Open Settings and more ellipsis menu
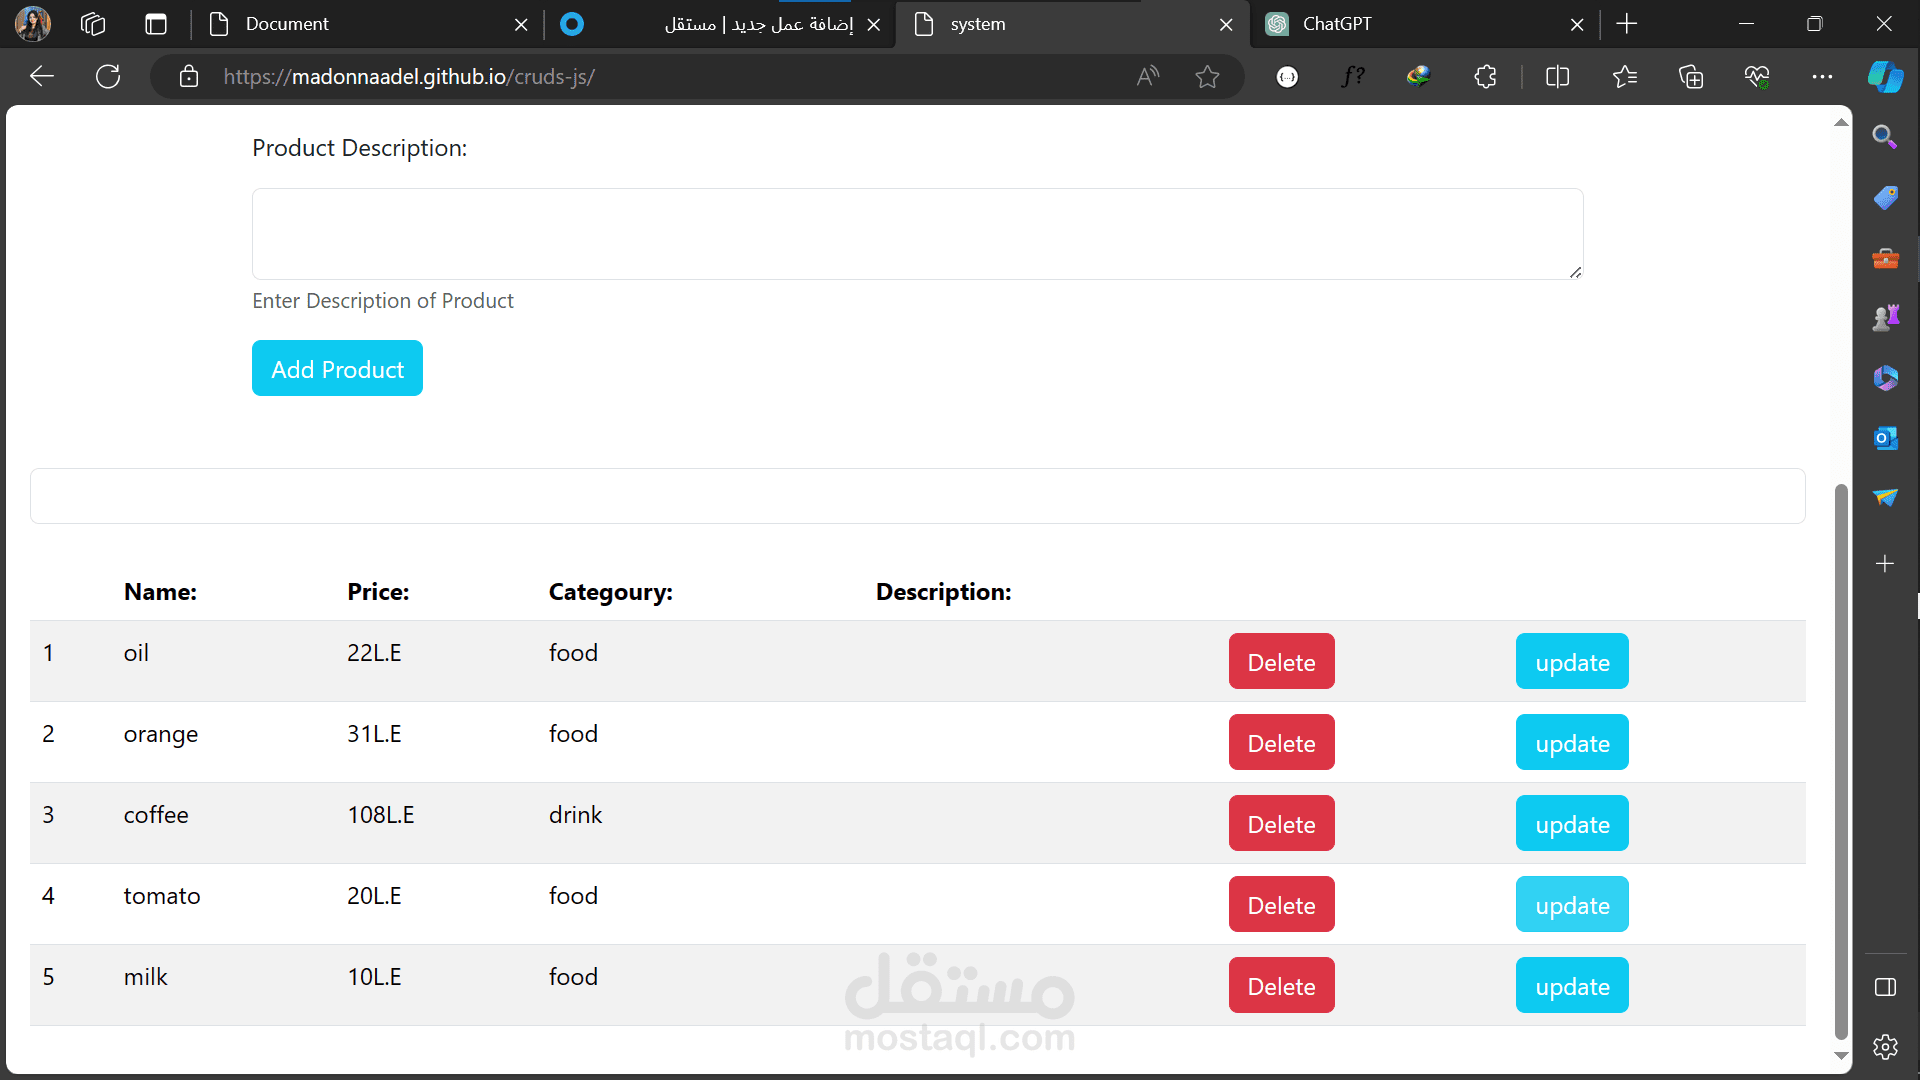Viewport: 1920px width, 1080px height. tap(1822, 77)
